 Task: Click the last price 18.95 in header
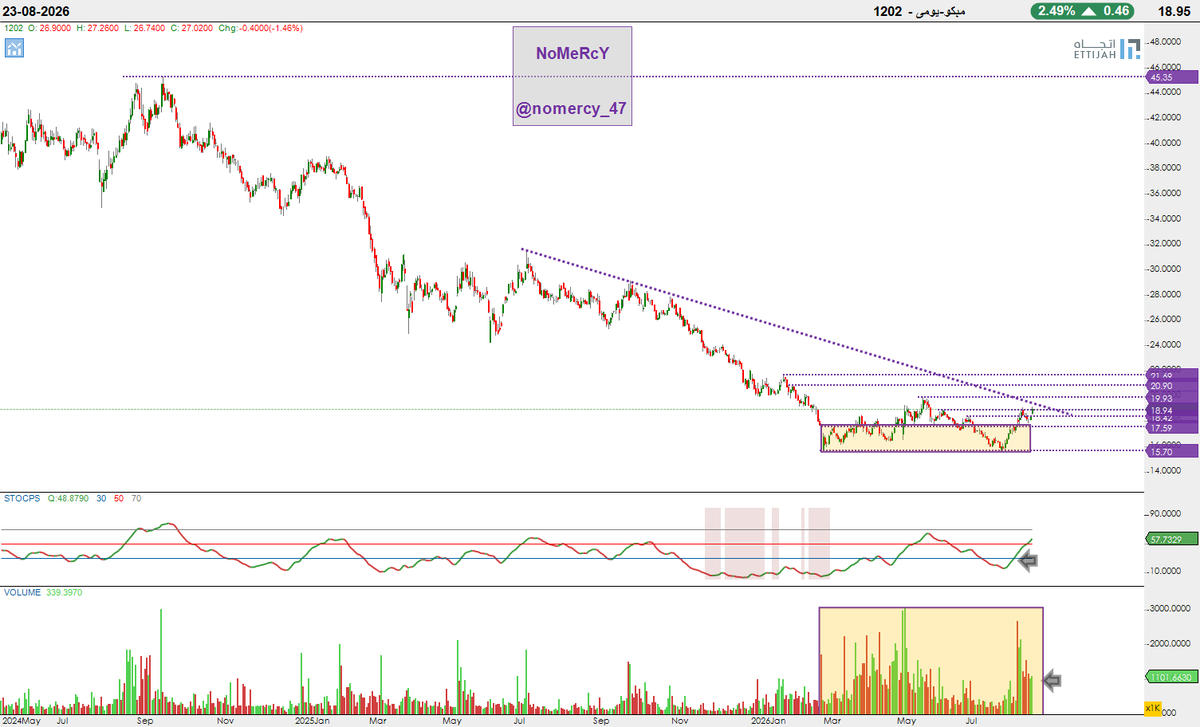(1173, 11)
